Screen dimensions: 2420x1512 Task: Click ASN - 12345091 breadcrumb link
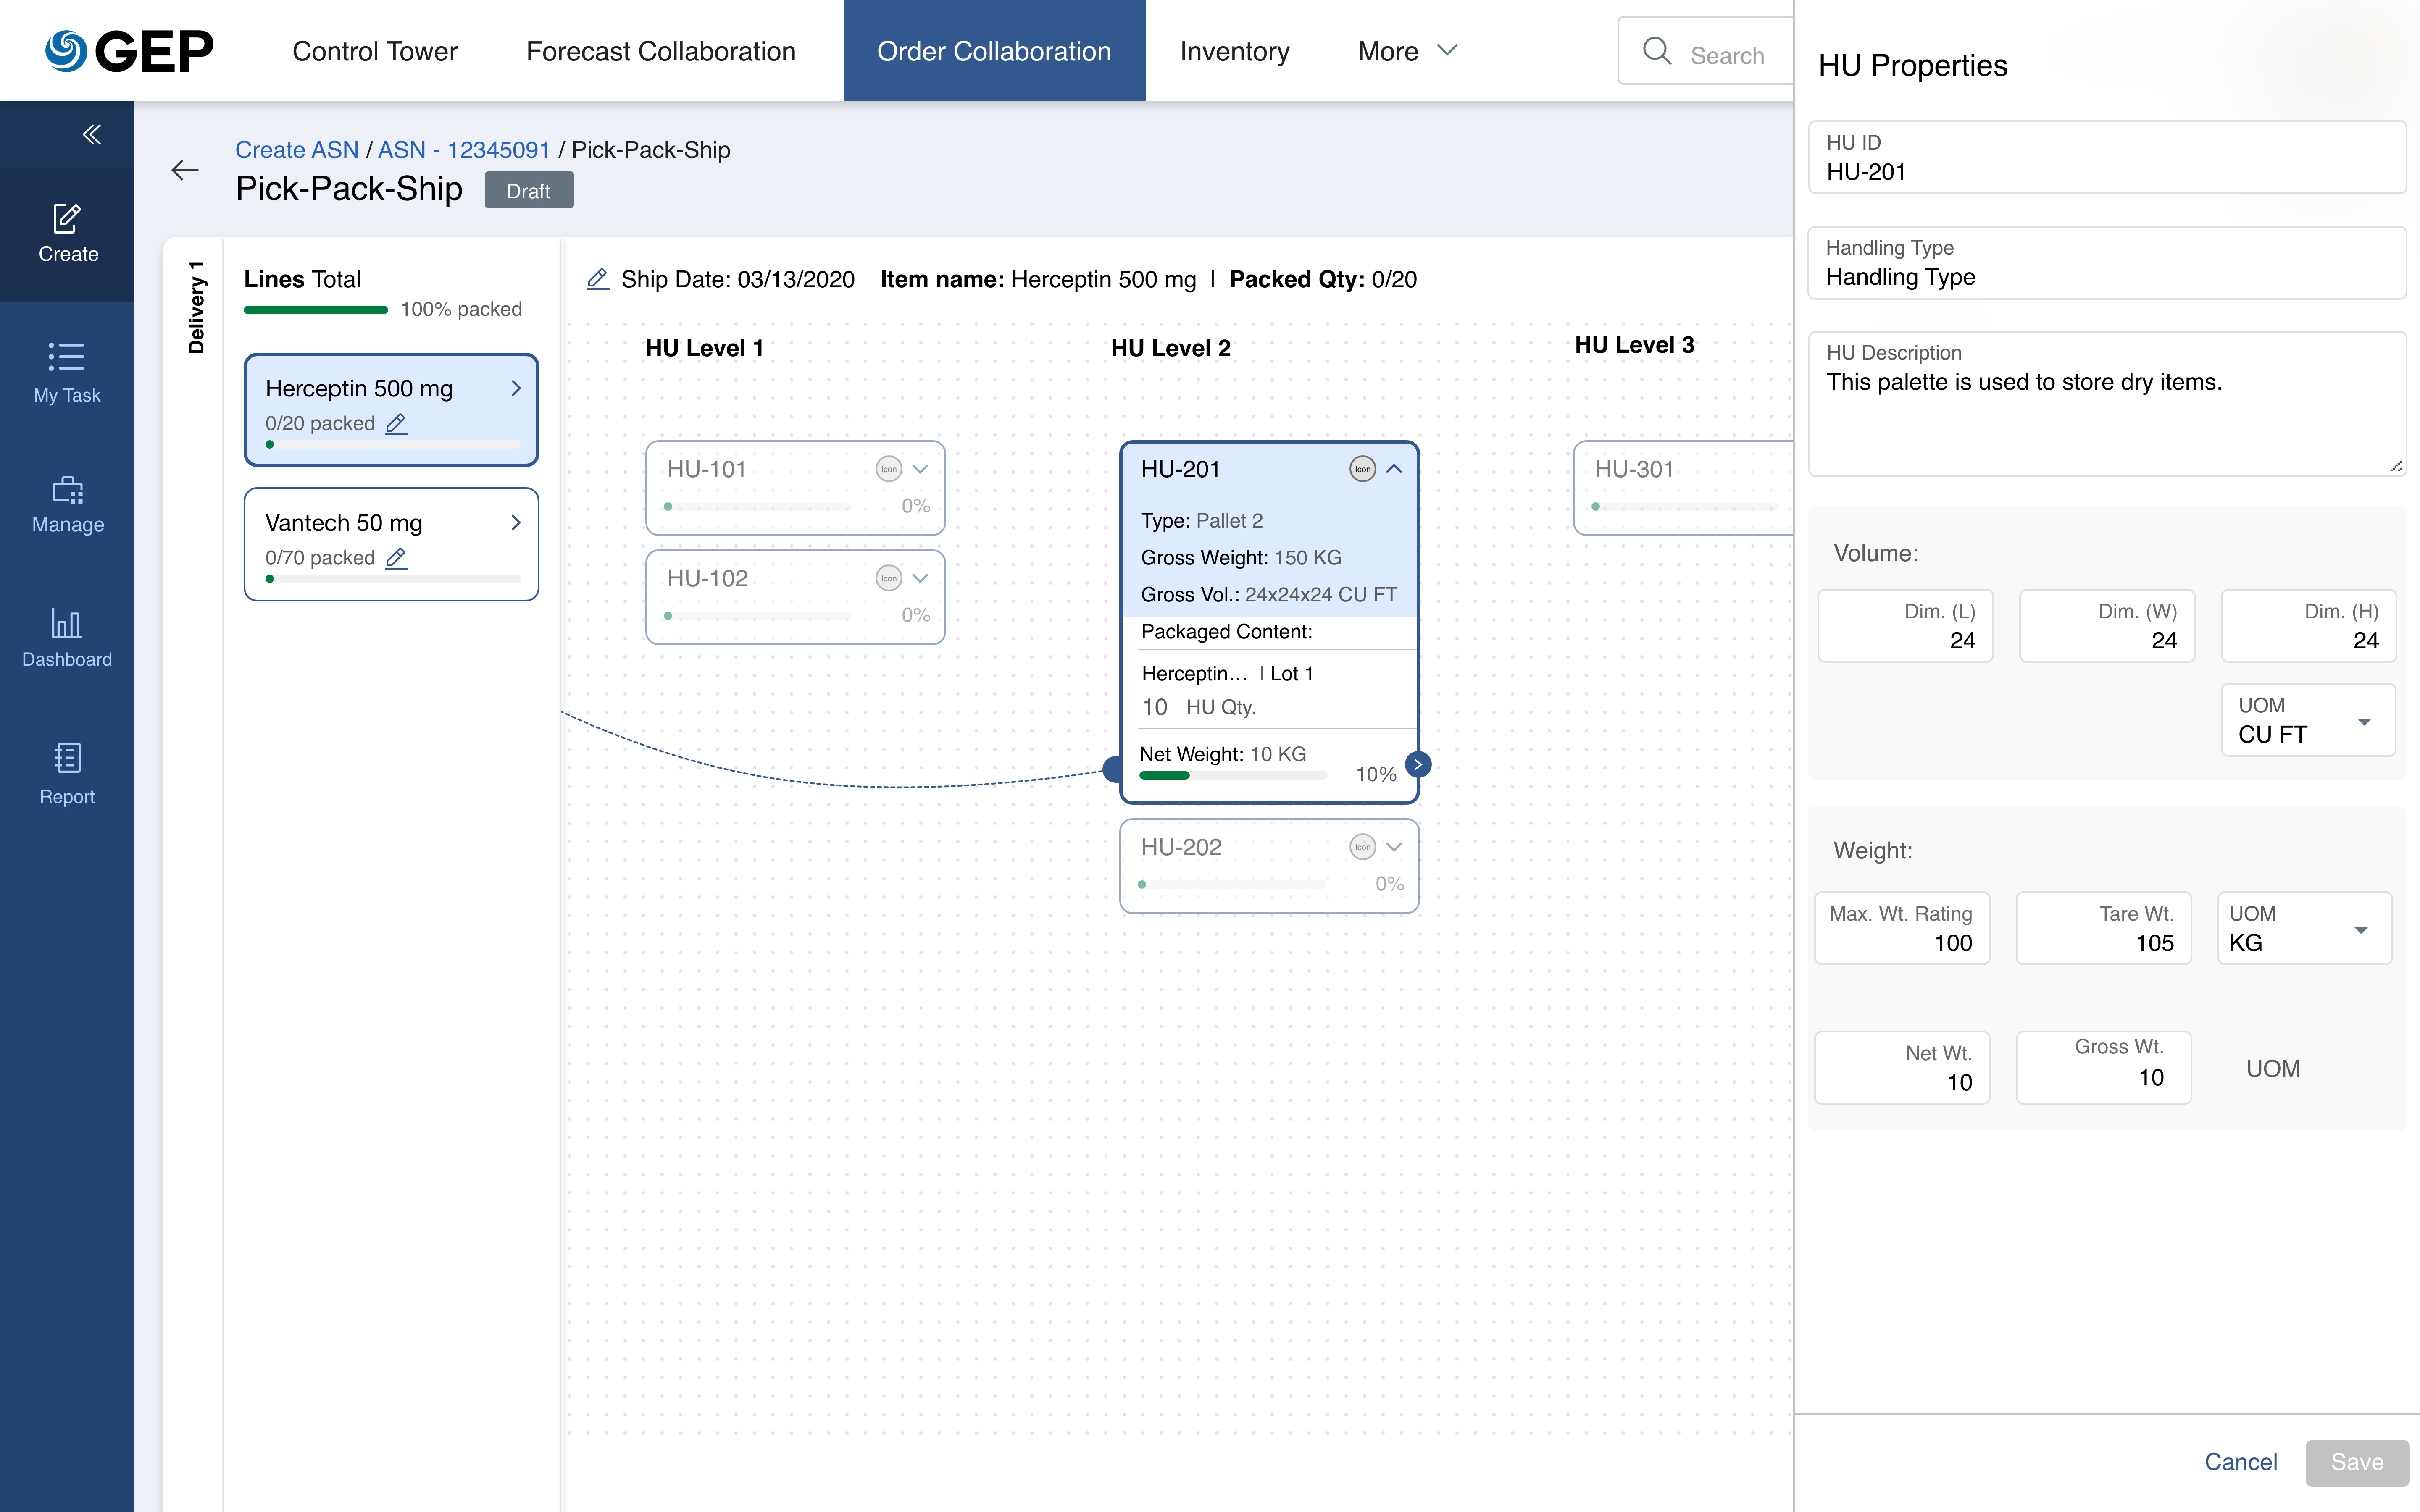[464, 150]
